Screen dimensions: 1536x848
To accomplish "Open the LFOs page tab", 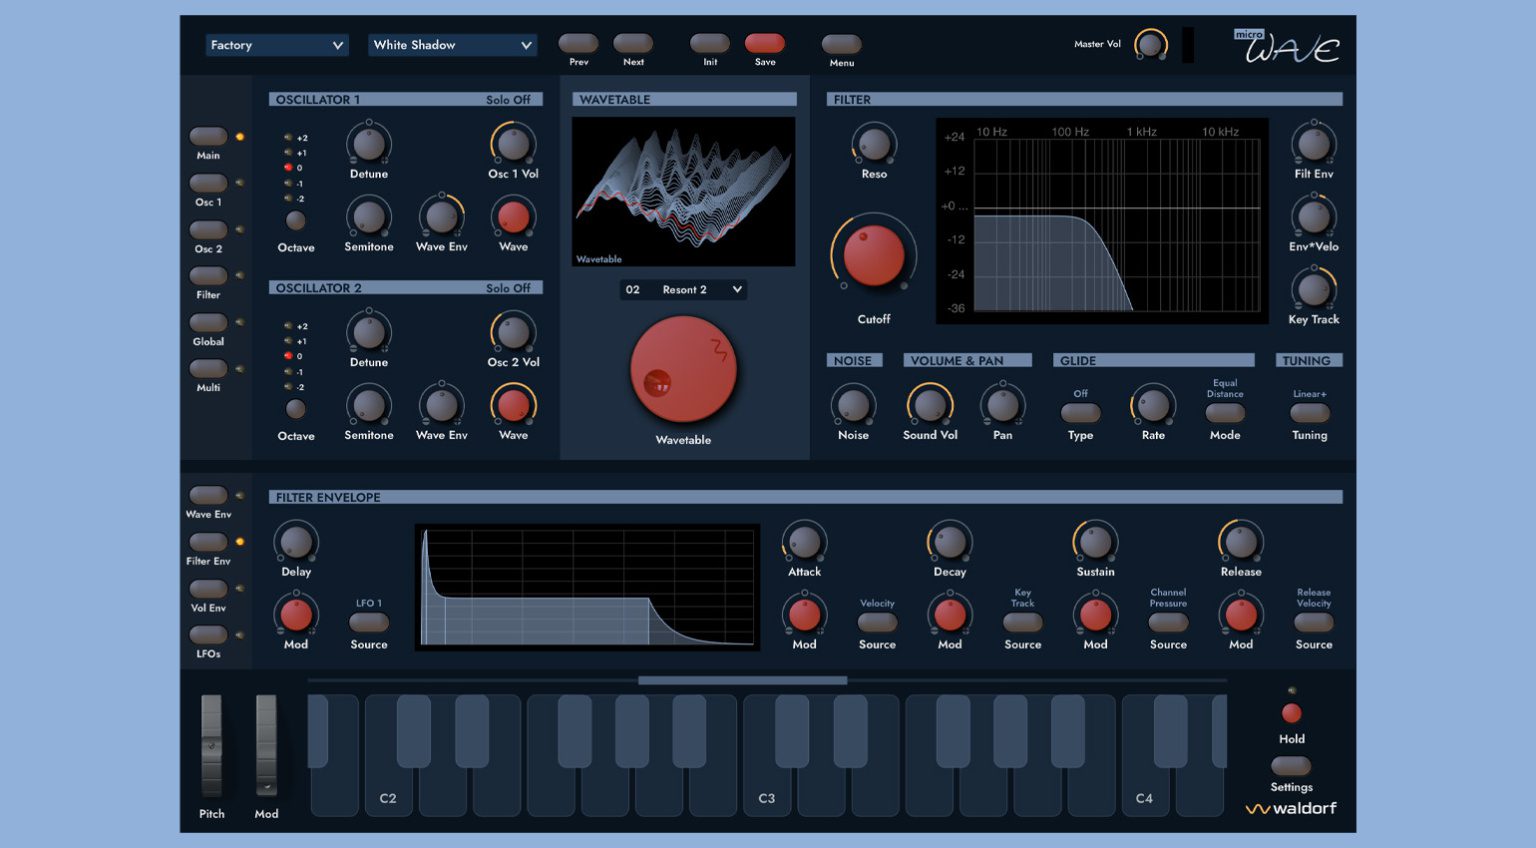I will tap(208, 635).
